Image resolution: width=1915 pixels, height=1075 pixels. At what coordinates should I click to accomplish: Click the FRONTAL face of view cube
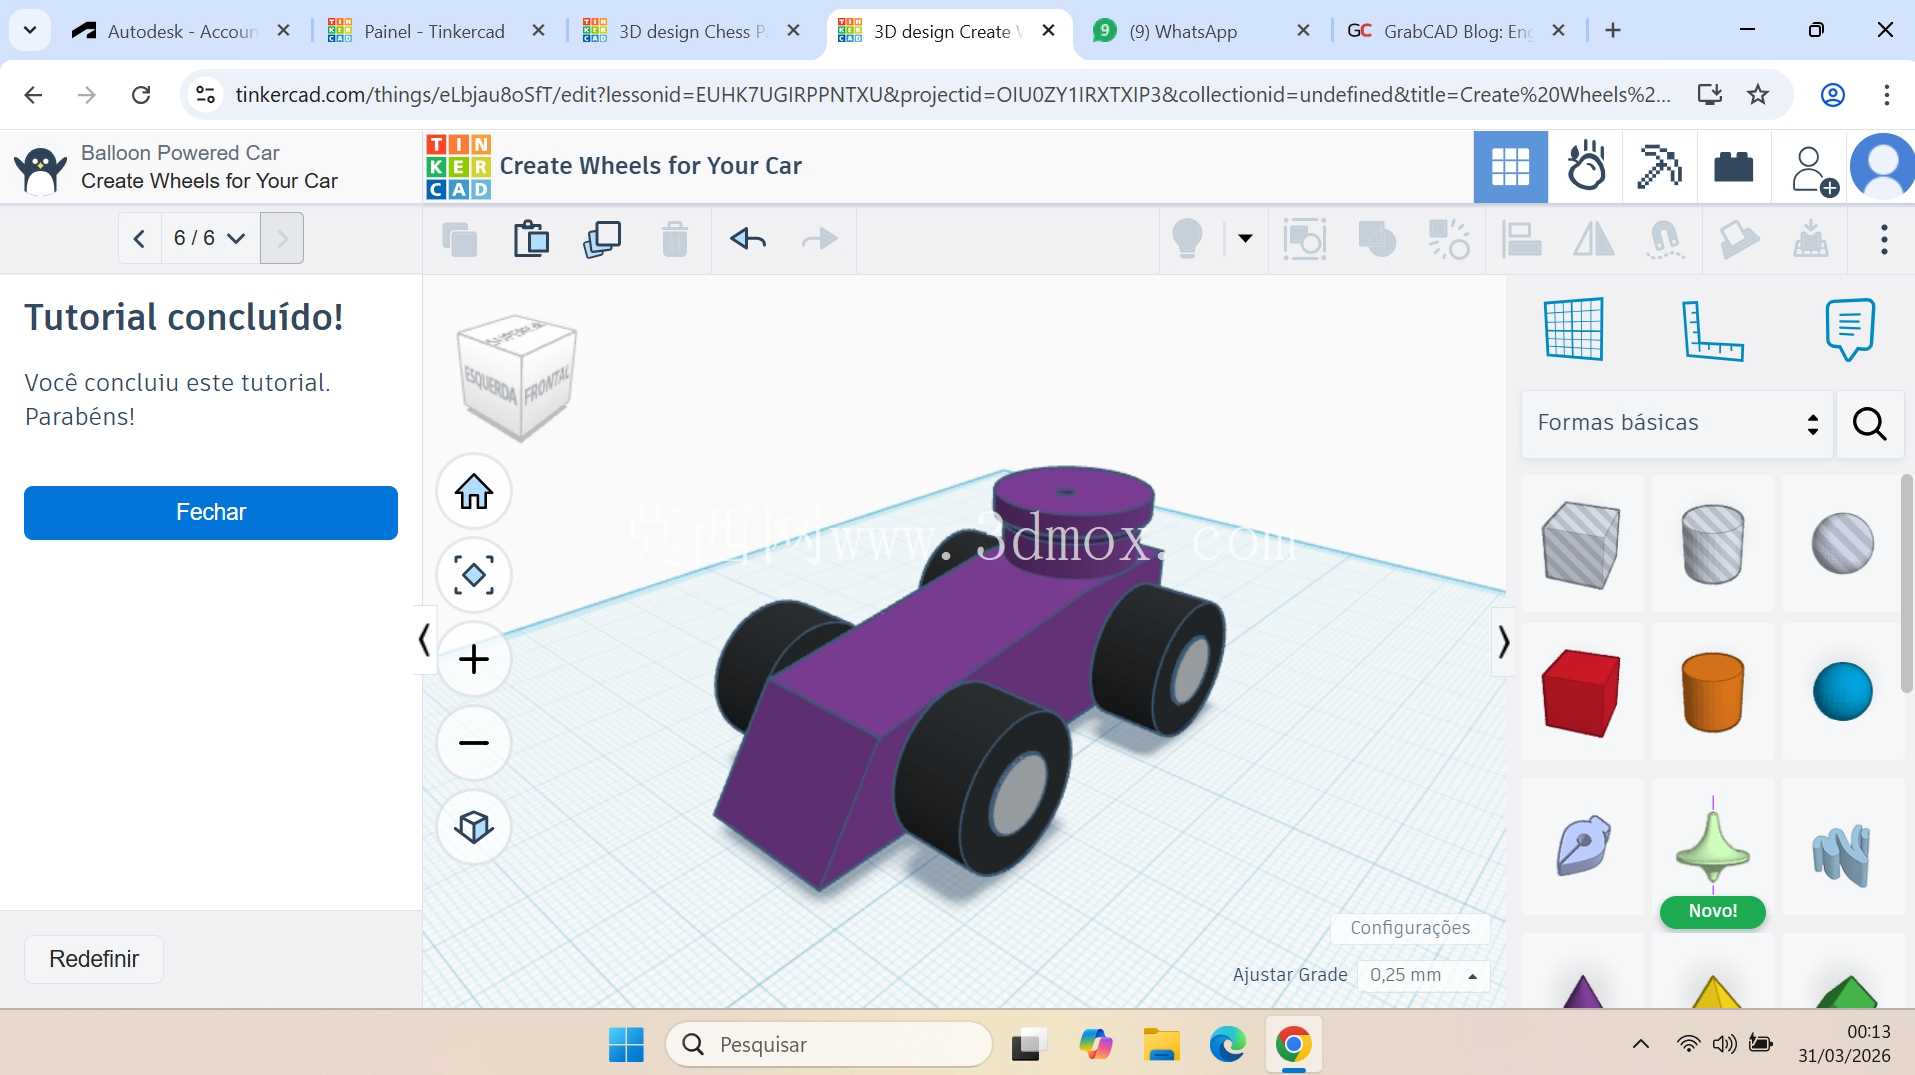click(x=547, y=384)
